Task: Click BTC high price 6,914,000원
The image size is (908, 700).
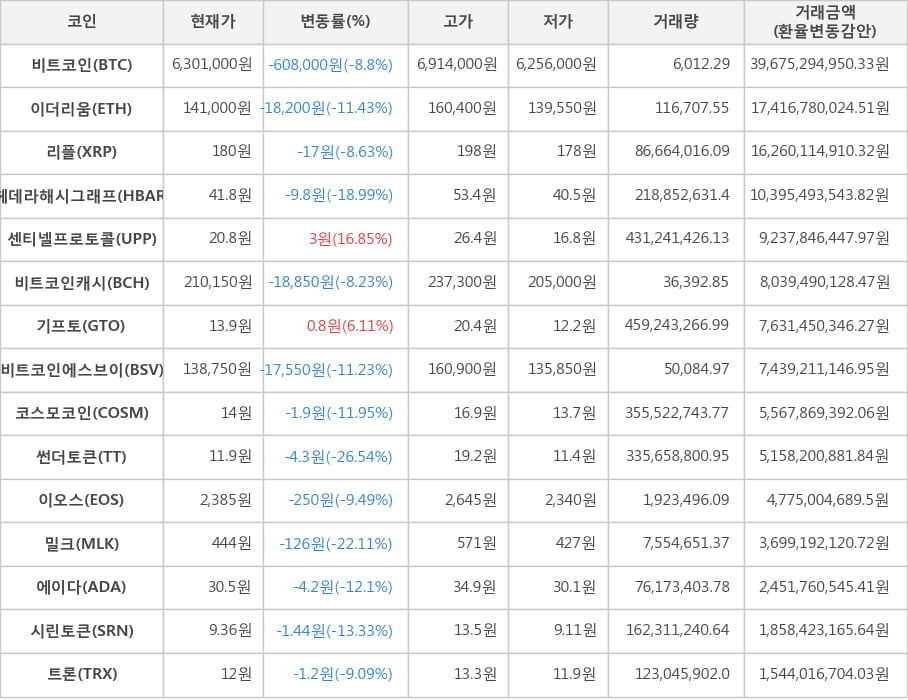Action: click(x=457, y=64)
